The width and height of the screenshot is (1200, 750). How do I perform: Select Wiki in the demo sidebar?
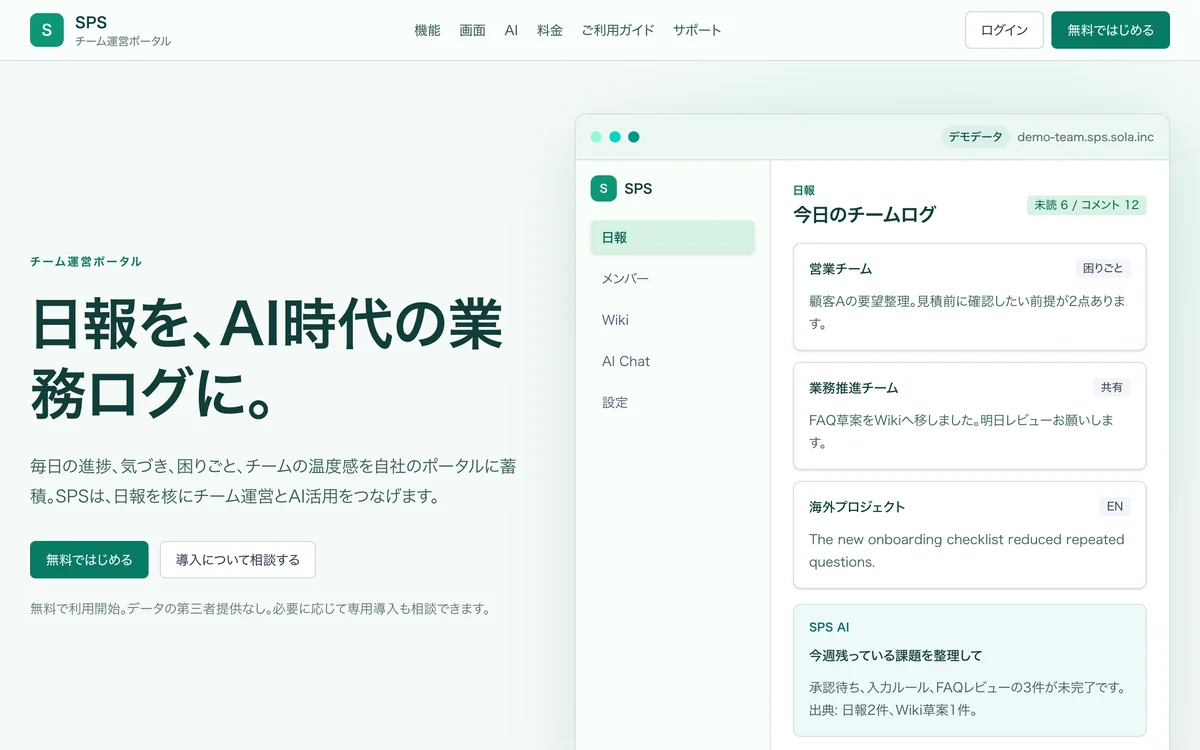672,320
